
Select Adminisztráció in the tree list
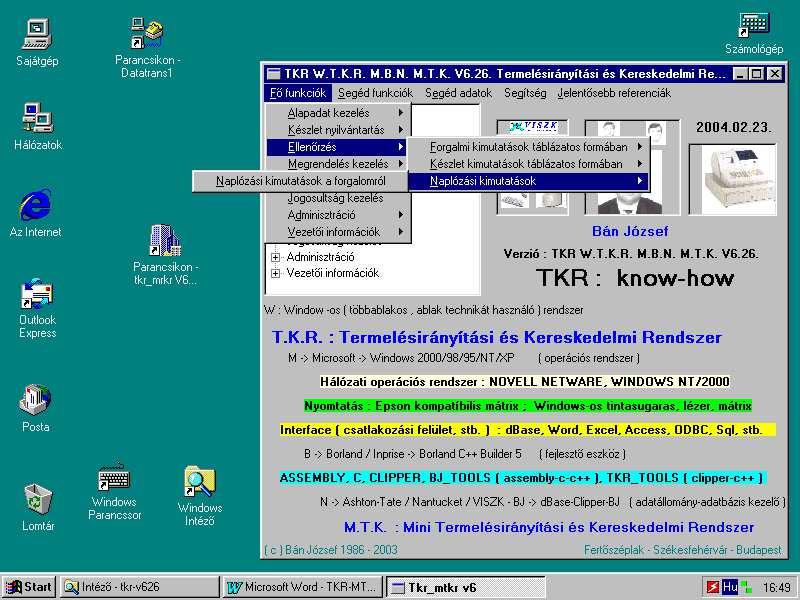(x=320, y=257)
